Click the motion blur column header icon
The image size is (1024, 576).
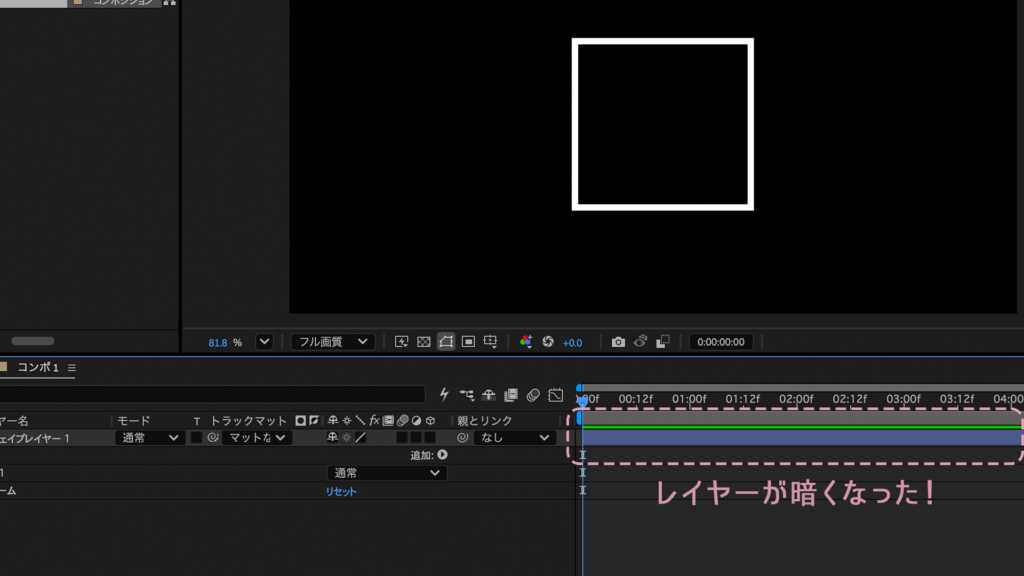pyautogui.click(x=402, y=421)
